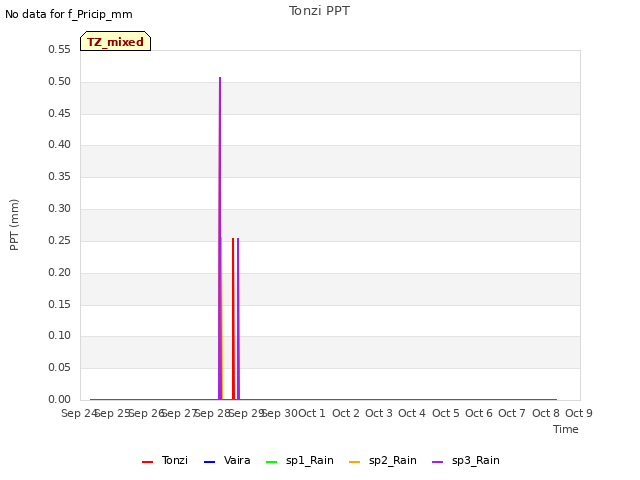The image size is (640, 480).
Task: Click the Oct 9 x-axis tick label
Action: coord(579,413)
